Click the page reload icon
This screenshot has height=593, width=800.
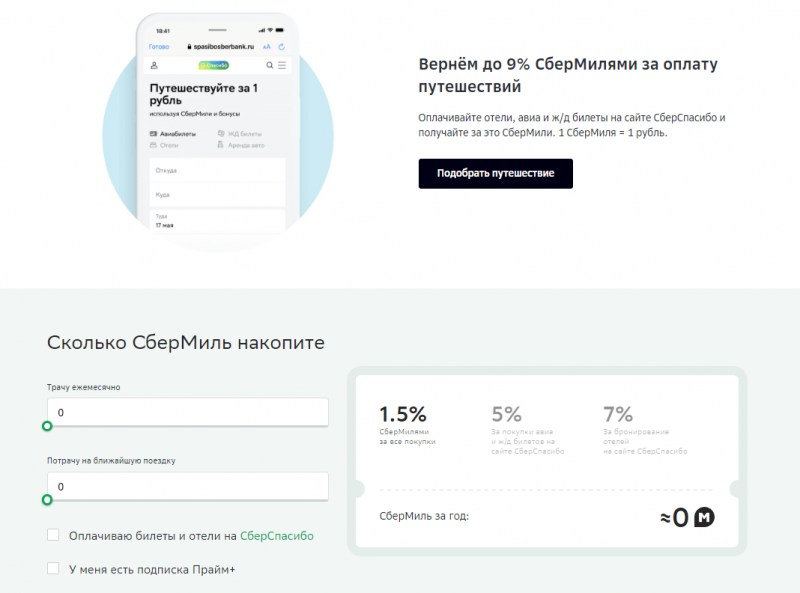pos(282,46)
